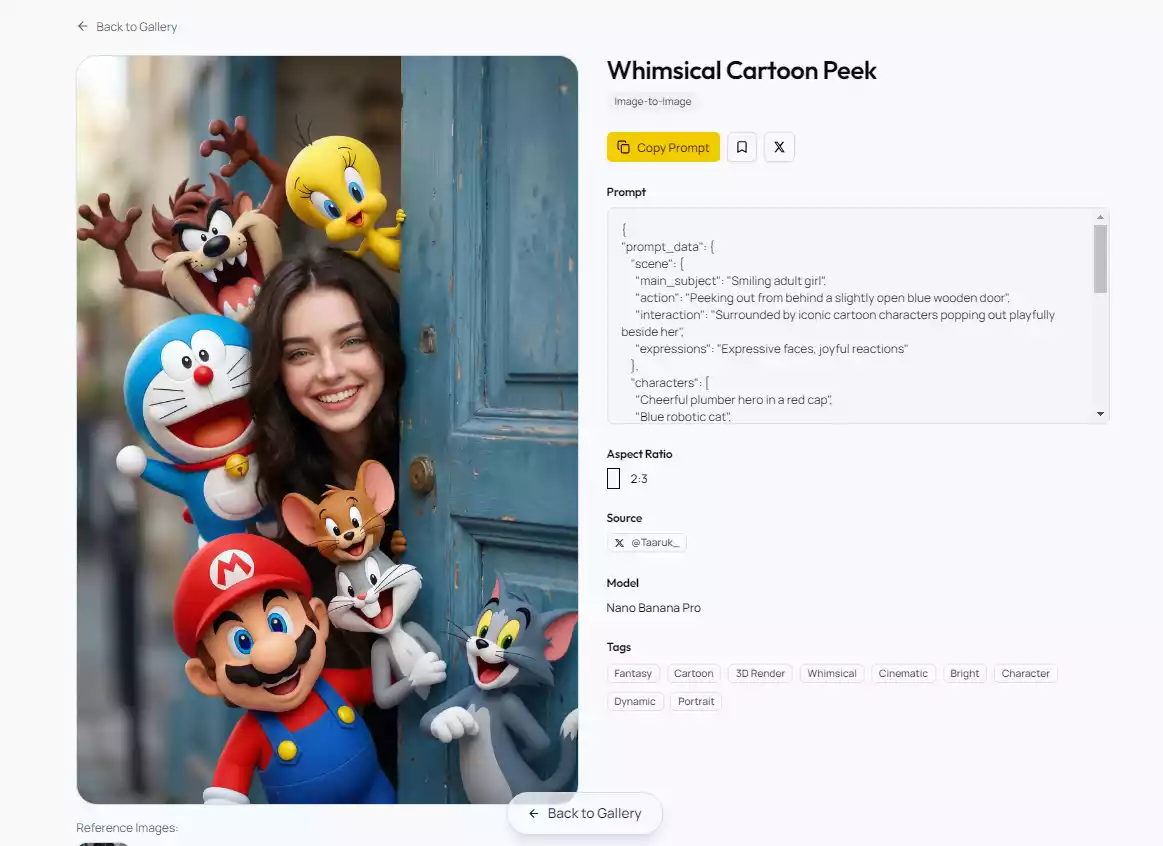Select the Whimsical tag
Image resolution: width=1163 pixels, height=846 pixels.
tap(832, 673)
